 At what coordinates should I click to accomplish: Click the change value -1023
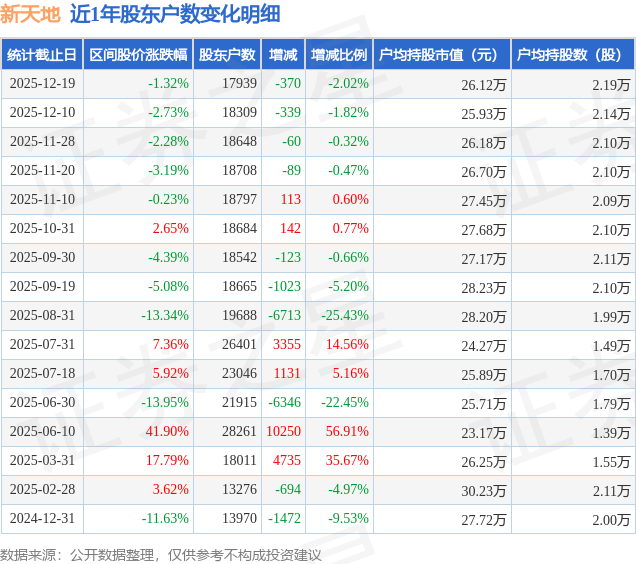pyautogui.click(x=285, y=286)
